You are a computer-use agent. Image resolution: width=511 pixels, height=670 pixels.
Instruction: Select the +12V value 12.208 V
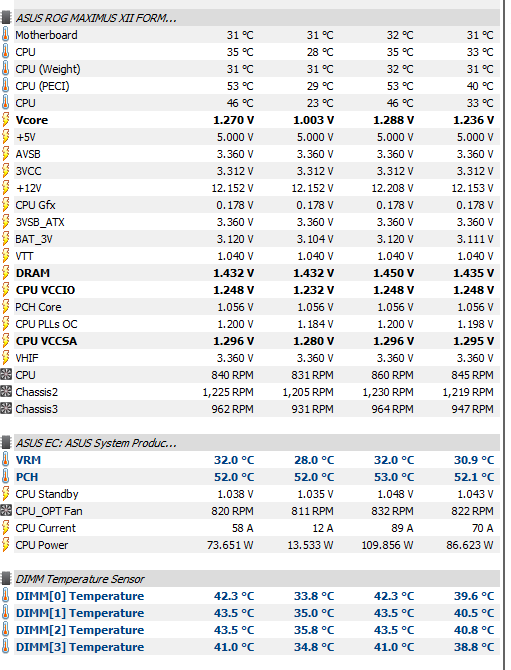(x=392, y=188)
